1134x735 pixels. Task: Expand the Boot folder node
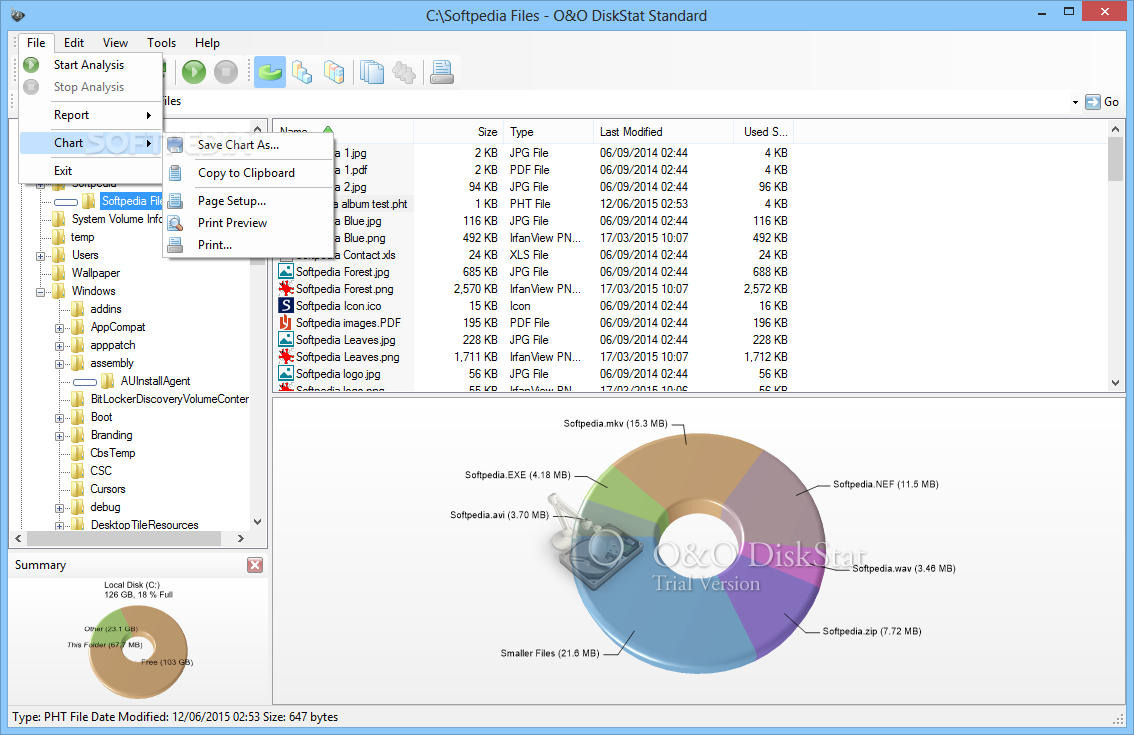[59, 417]
